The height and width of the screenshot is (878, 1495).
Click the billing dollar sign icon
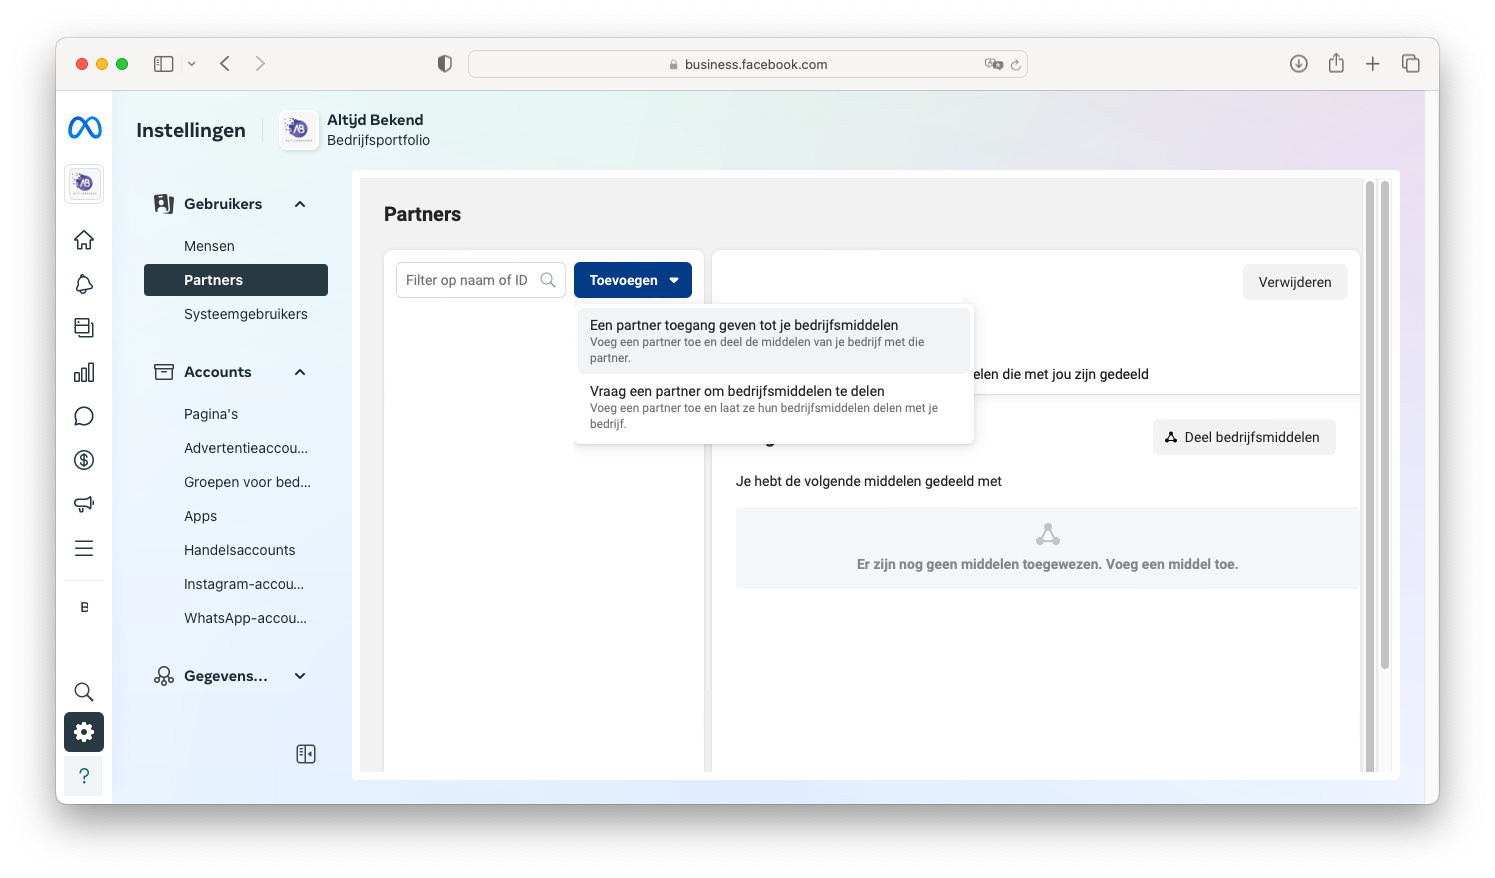pos(84,460)
